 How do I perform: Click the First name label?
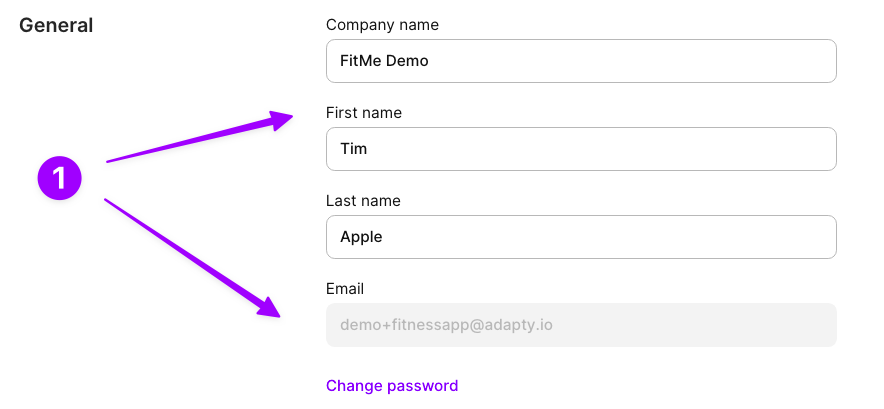click(364, 113)
